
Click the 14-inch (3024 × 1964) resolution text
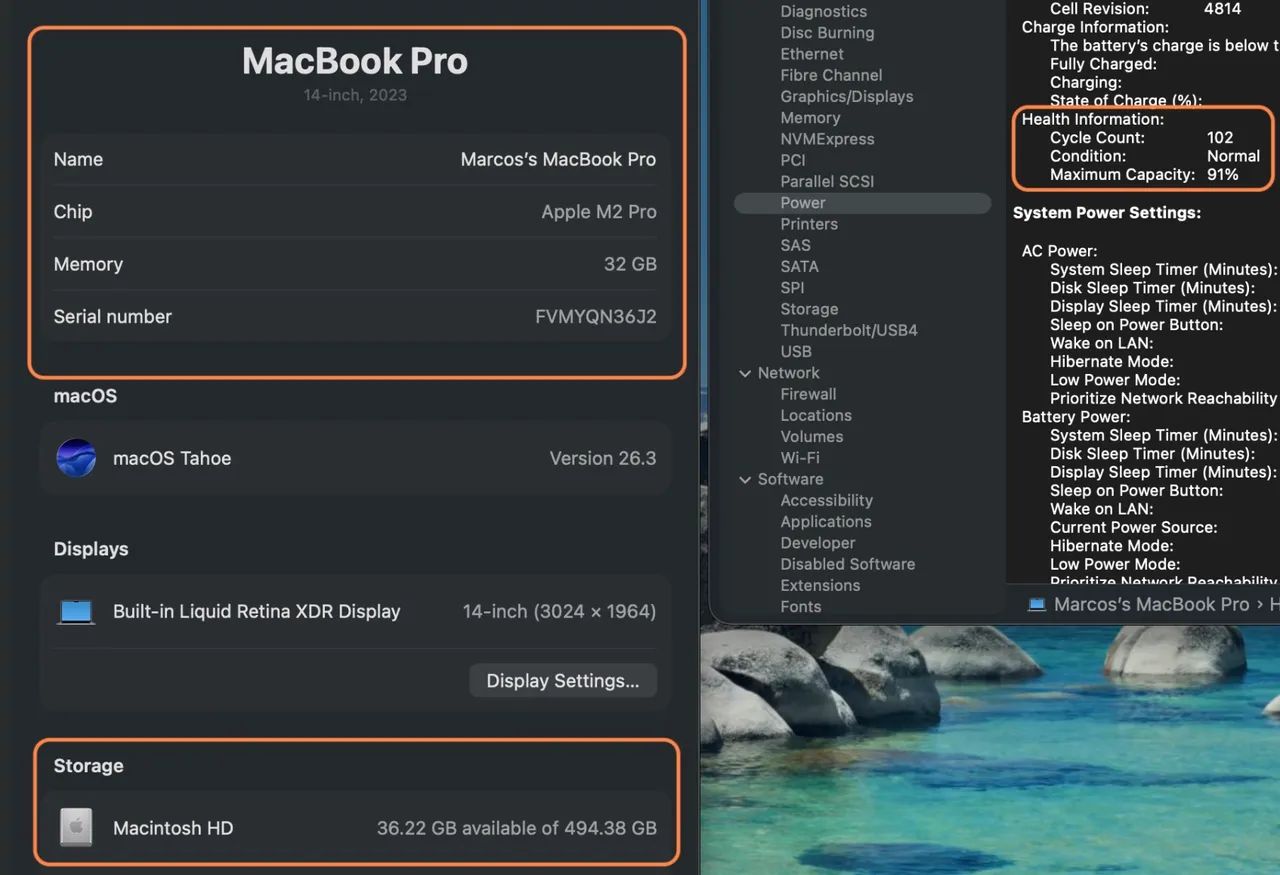click(x=559, y=611)
